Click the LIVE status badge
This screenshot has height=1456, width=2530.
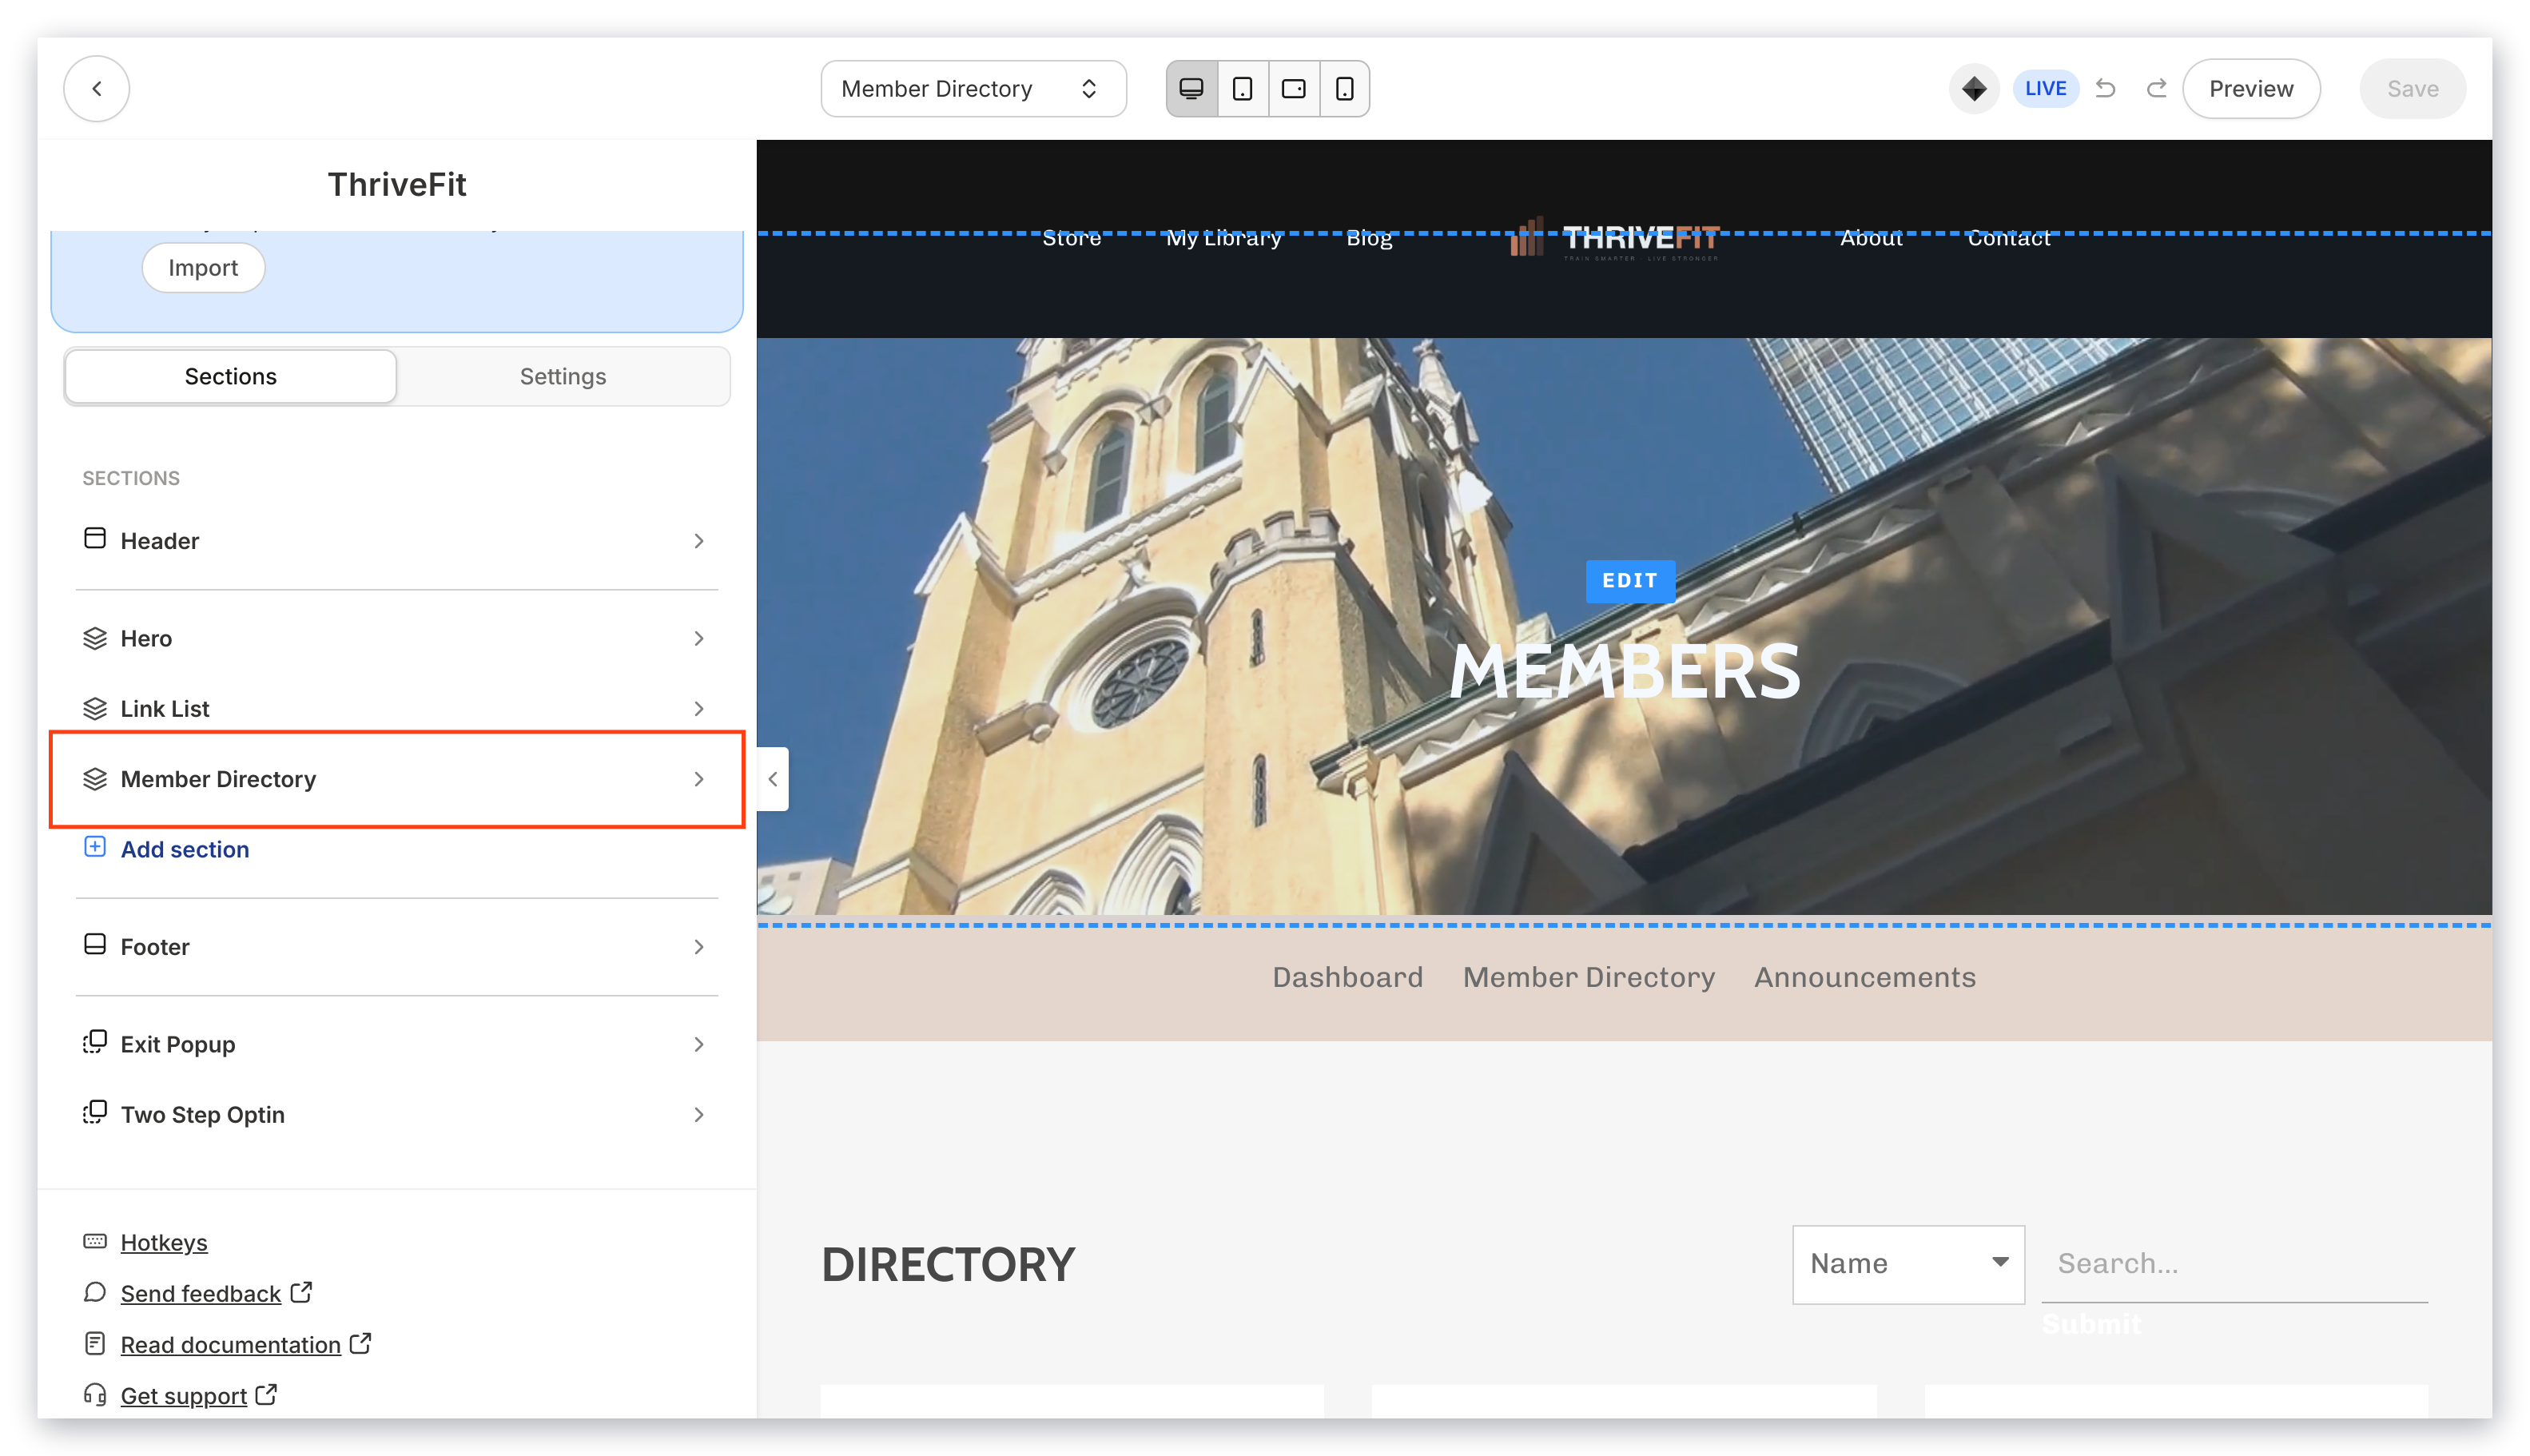click(2045, 89)
